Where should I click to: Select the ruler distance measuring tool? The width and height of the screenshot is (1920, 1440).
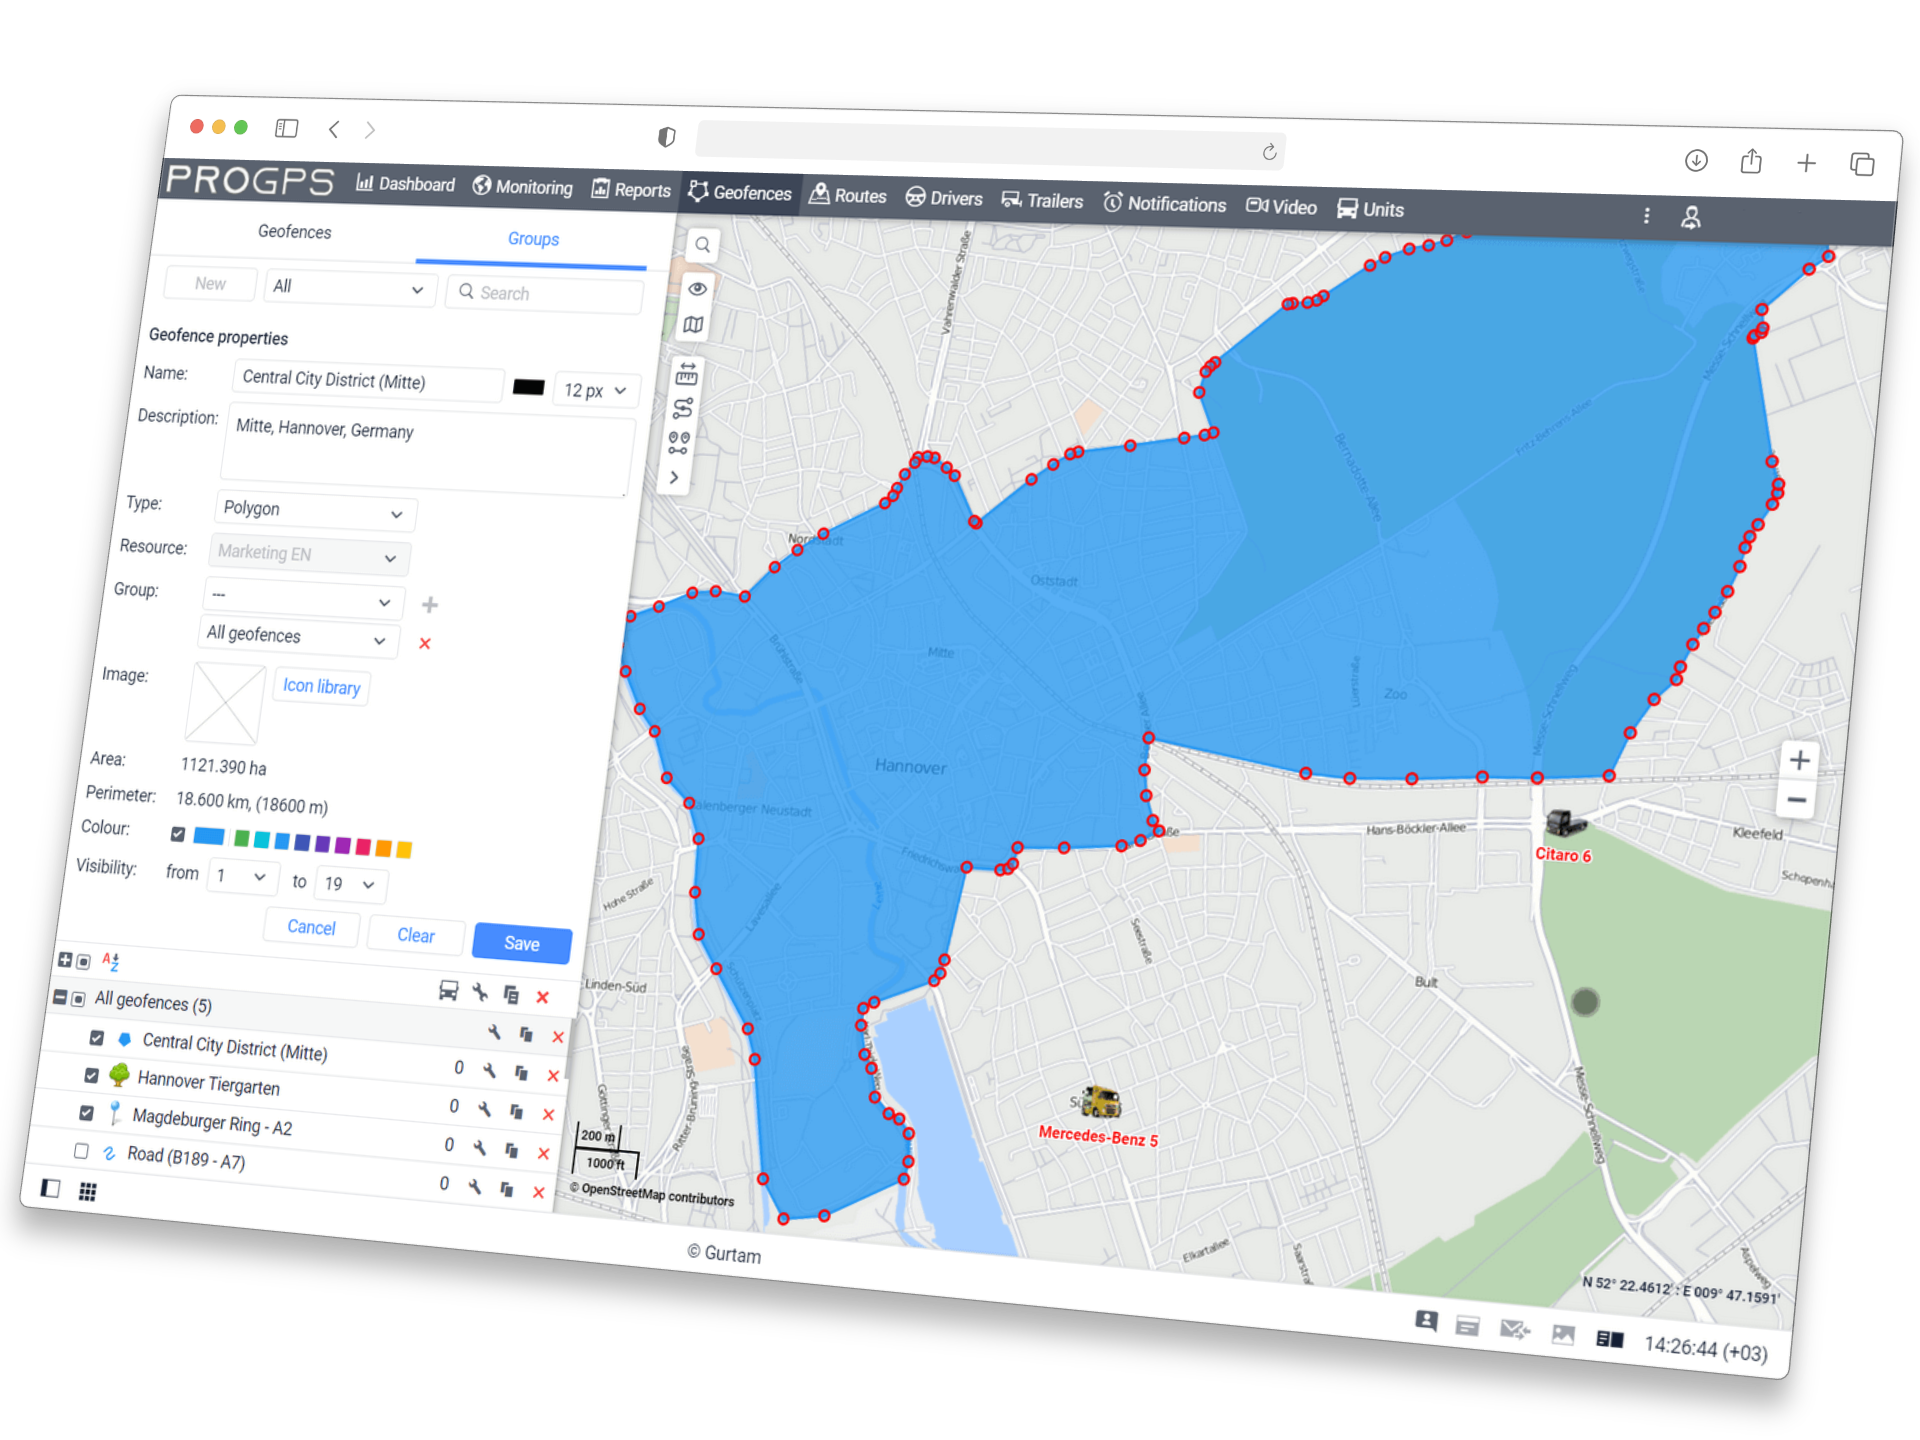pos(686,375)
